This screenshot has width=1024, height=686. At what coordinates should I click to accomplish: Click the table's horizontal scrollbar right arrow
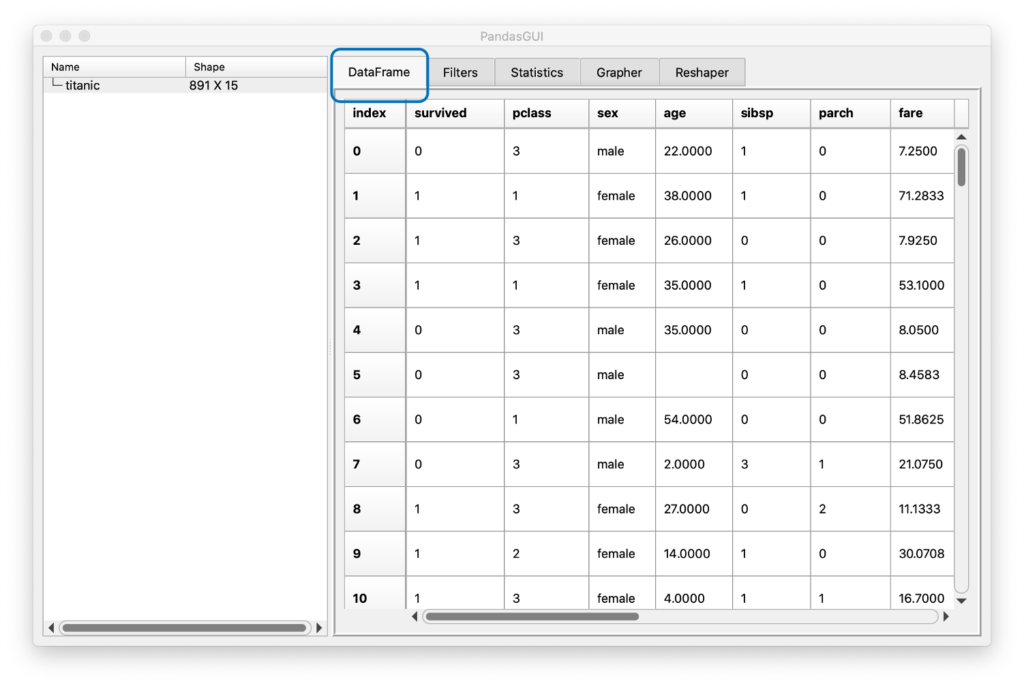[947, 617]
